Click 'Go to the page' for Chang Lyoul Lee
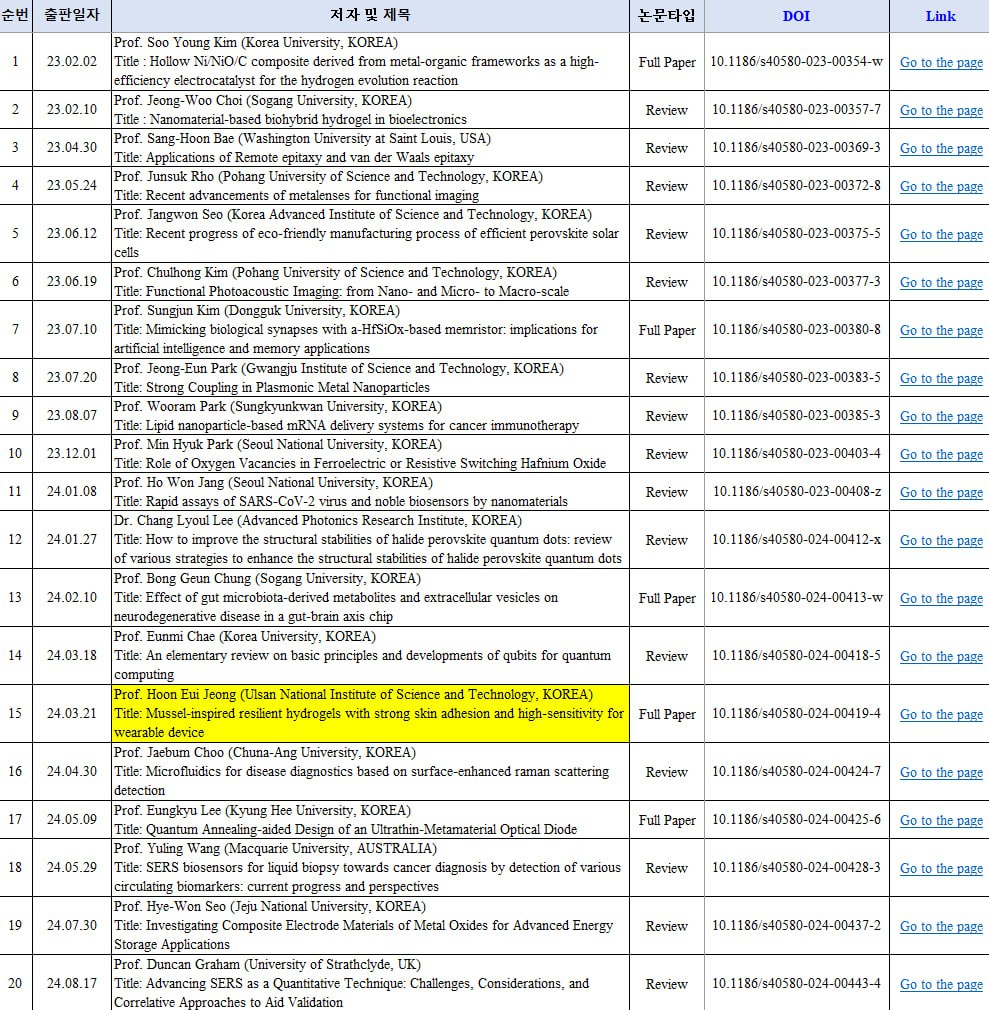The image size is (989, 1010). [x=941, y=540]
